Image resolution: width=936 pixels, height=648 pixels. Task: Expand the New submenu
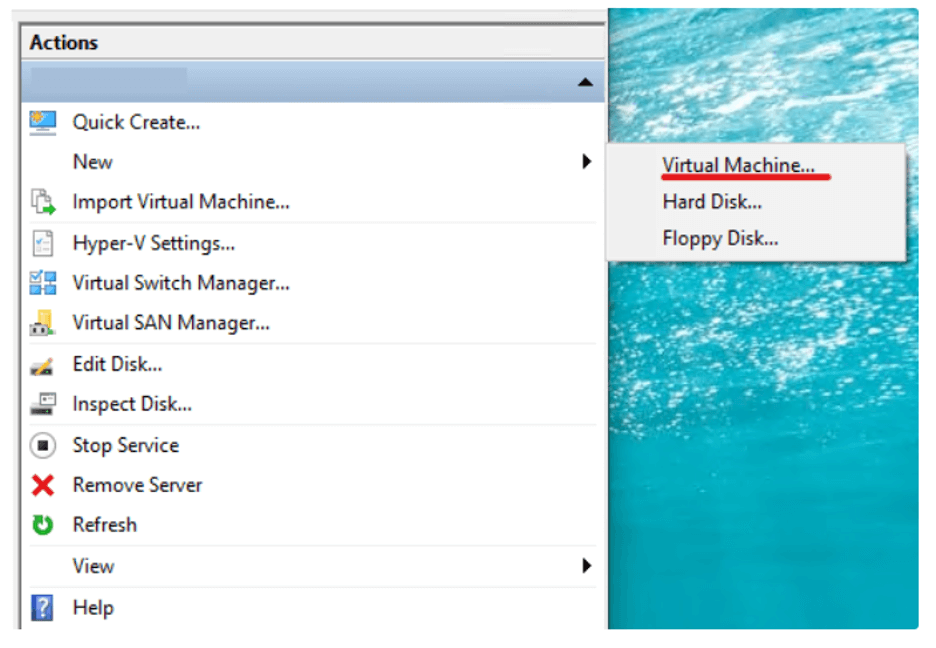coord(587,162)
